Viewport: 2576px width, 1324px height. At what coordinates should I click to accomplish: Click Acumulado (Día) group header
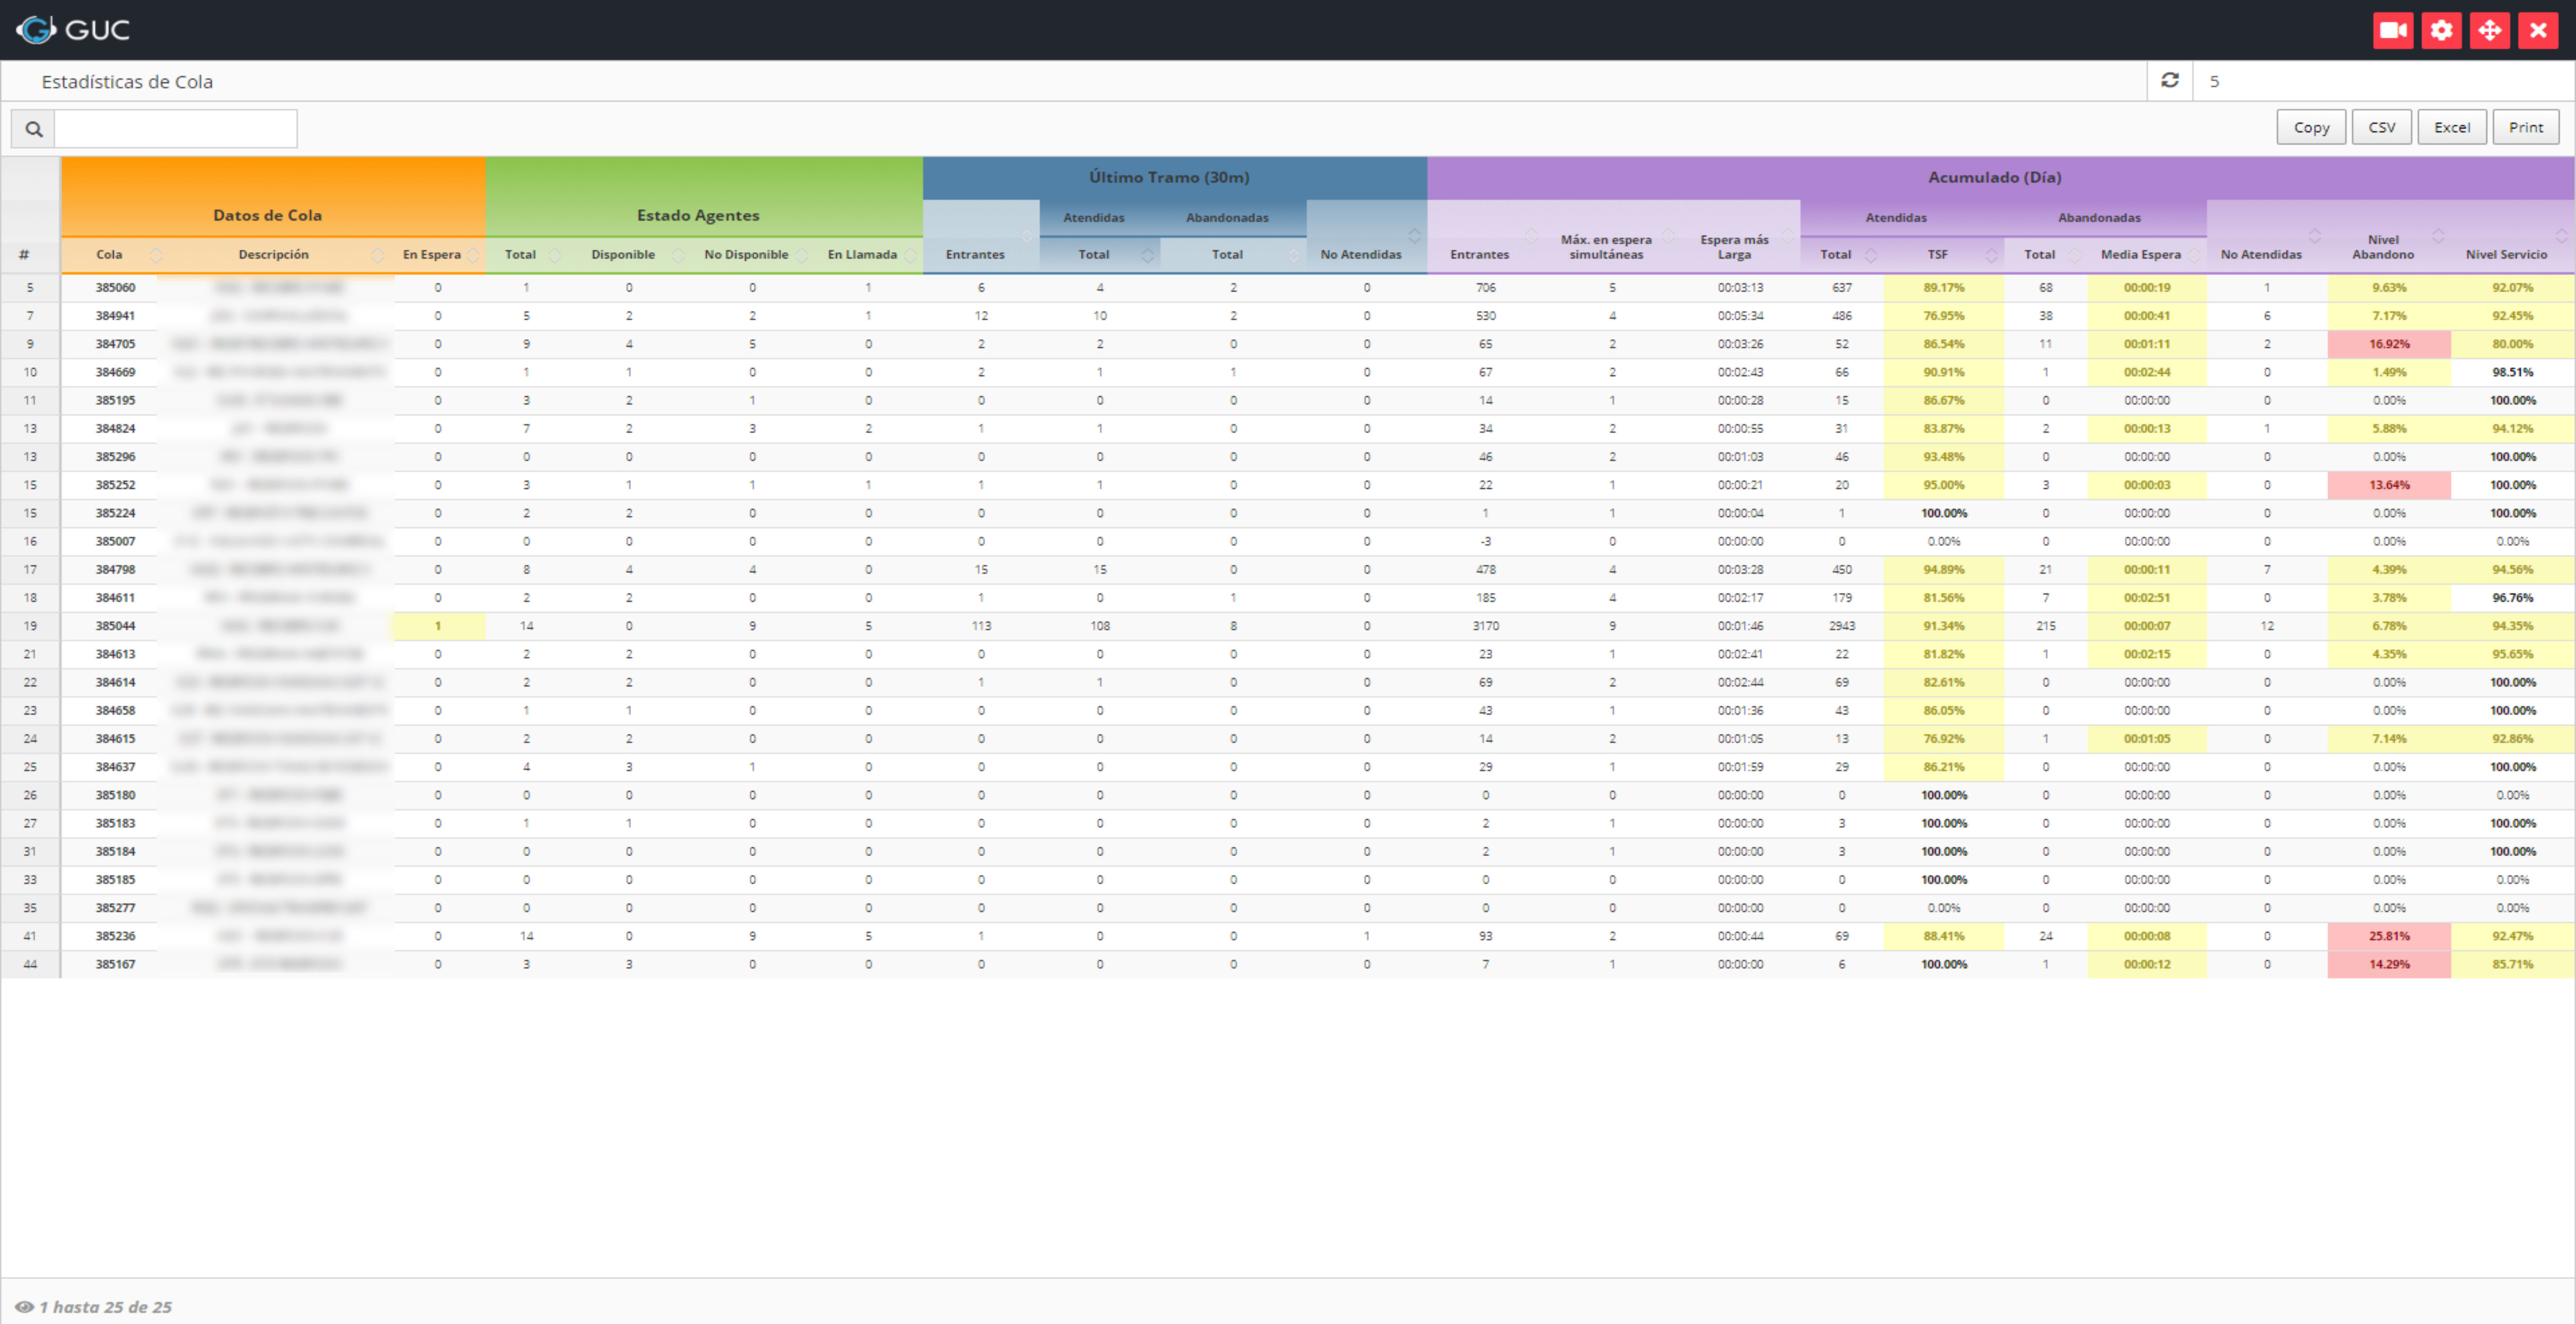click(1994, 177)
